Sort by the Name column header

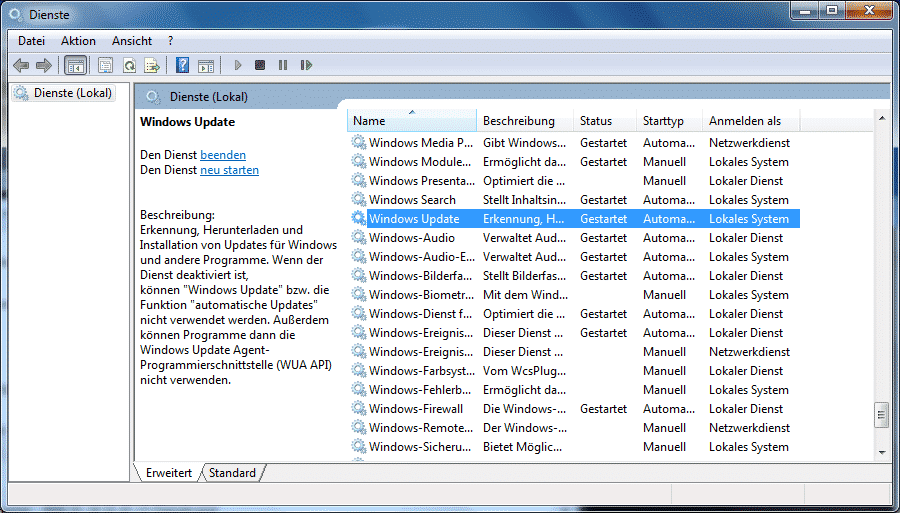coord(412,121)
